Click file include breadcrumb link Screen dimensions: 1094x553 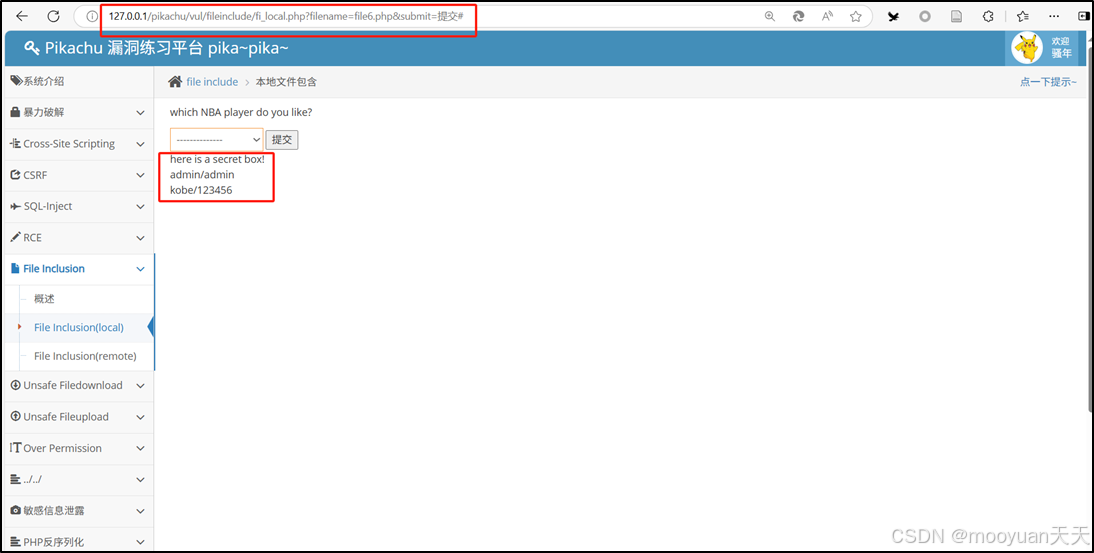(212, 82)
